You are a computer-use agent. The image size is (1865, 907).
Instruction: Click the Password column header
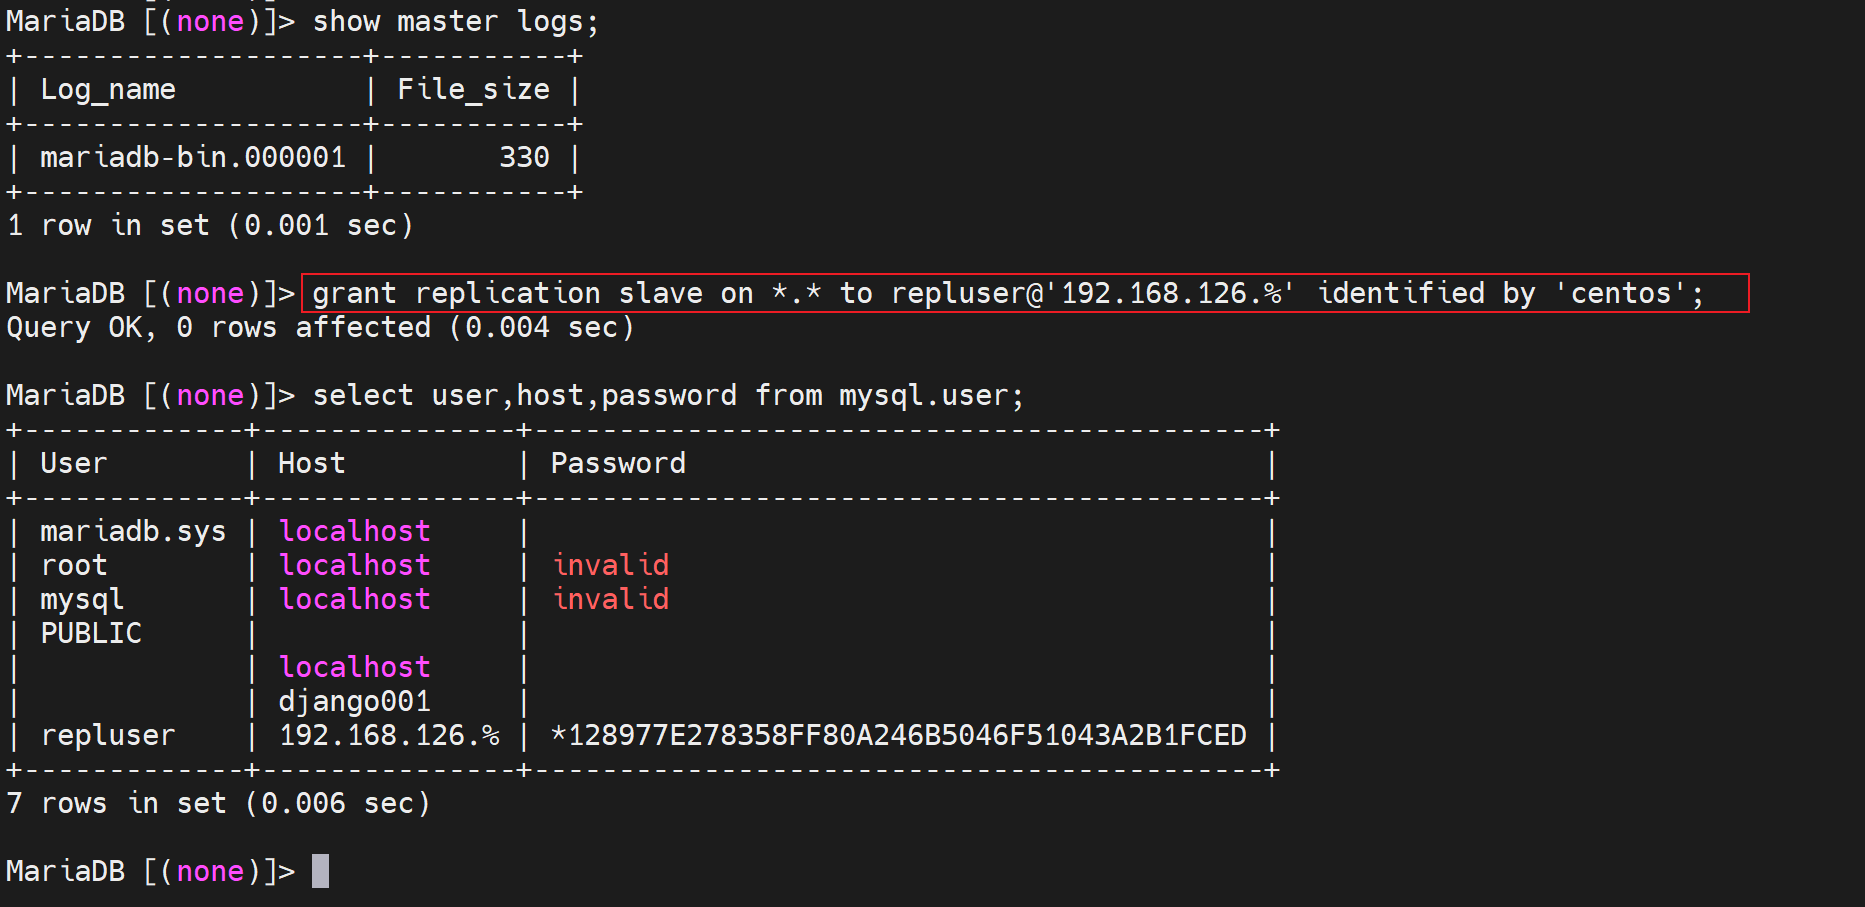pos(618,464)
